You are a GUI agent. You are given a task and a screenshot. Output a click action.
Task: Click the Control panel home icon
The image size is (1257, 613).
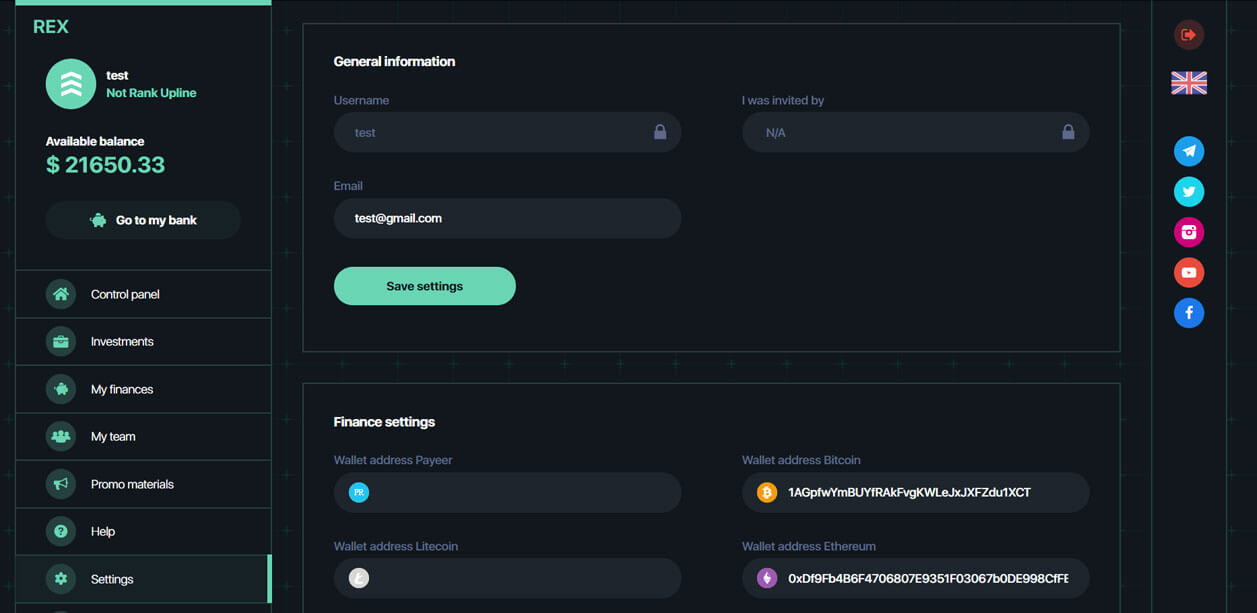pyautogui.click(x=61, y=294)
